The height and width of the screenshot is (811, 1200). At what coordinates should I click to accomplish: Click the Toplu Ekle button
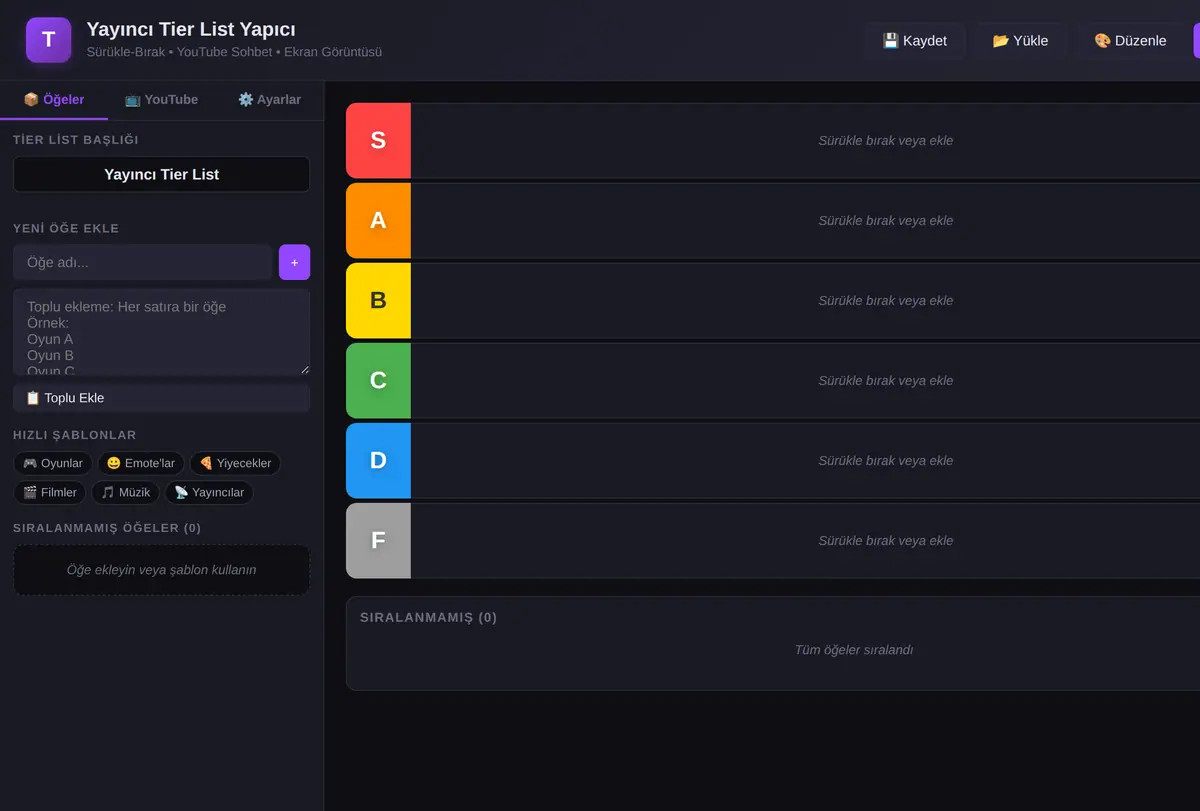coord(161,398)
